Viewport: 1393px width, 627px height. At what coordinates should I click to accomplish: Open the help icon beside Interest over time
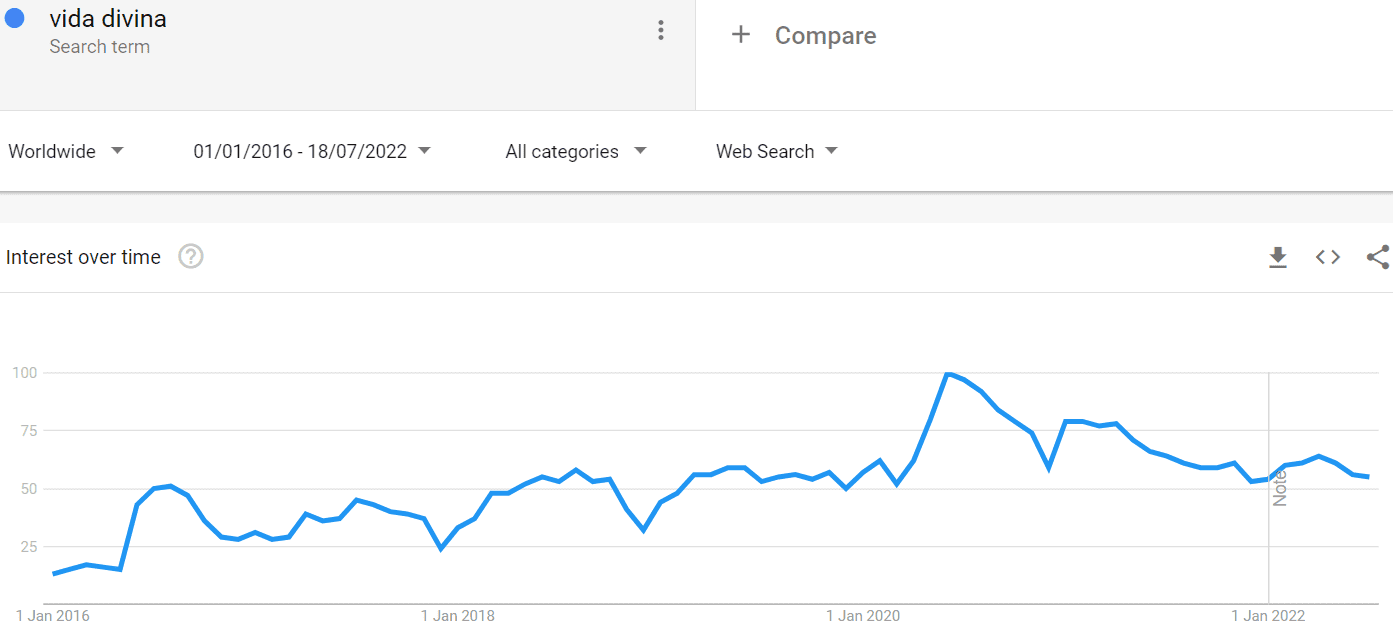190,257
